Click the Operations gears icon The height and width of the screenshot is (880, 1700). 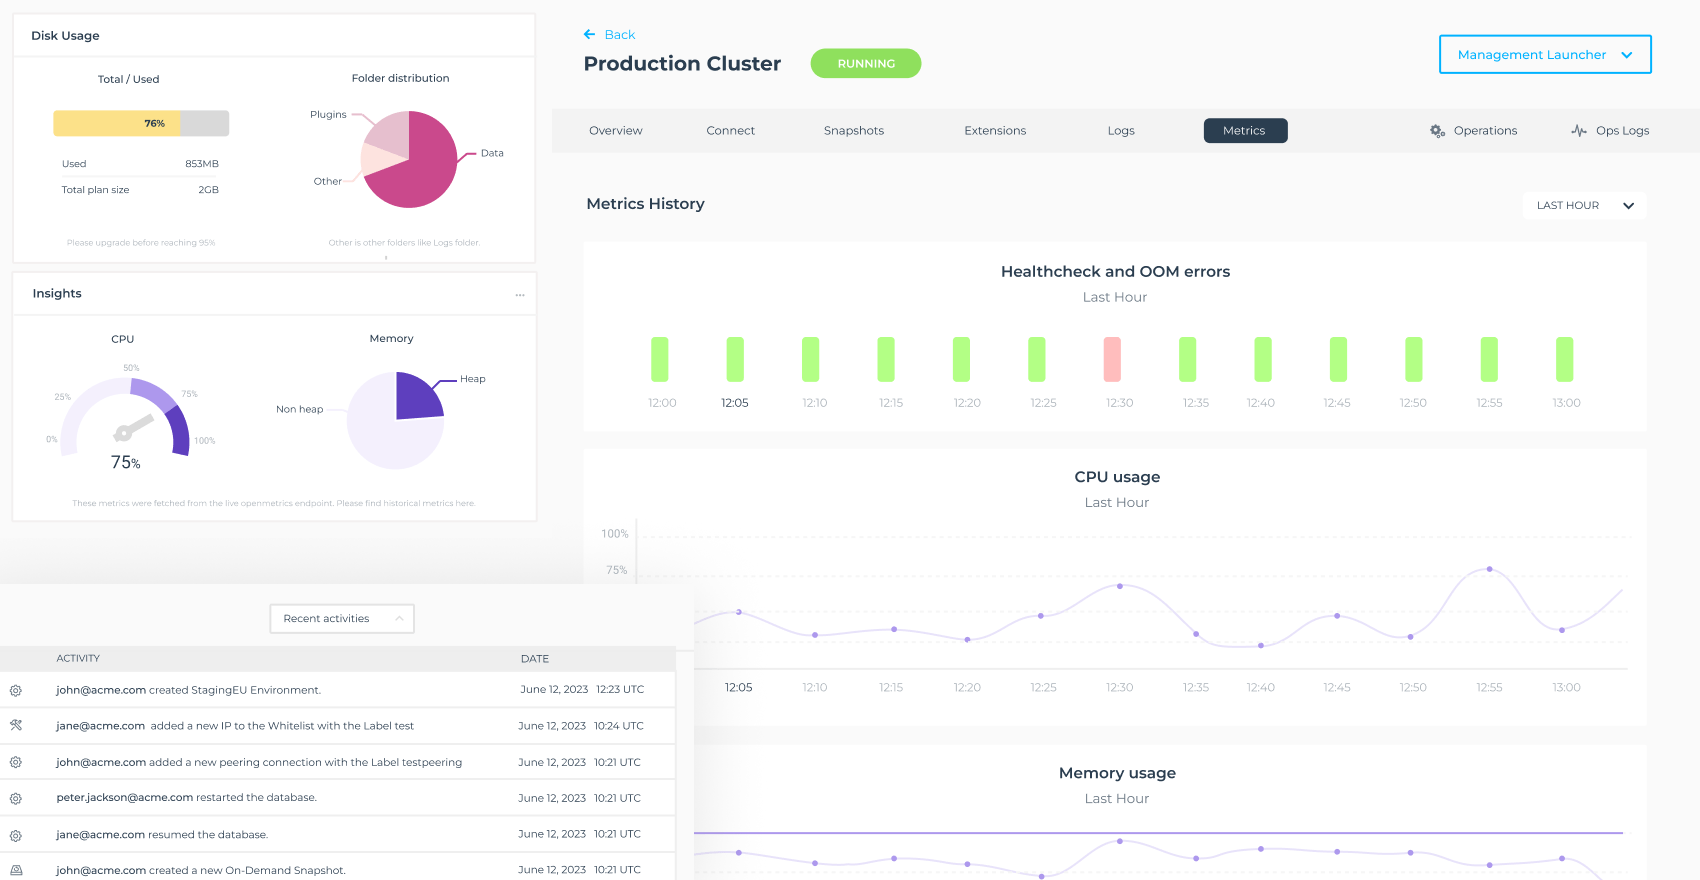[x=1437, y=131]
